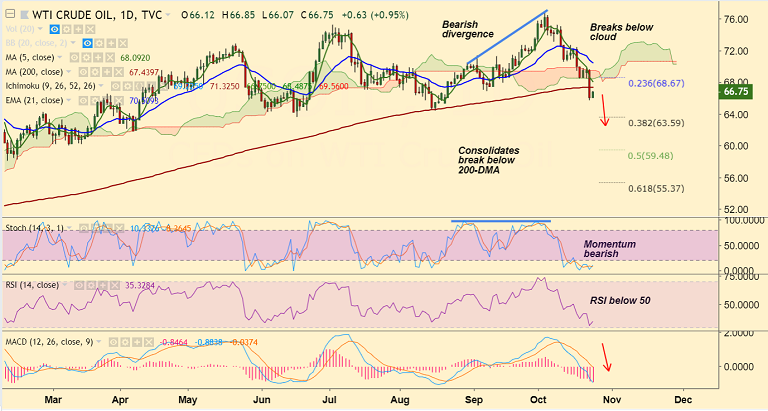Viewport: 768px width, 411px height.
Task: Open settings gear for BB (20, close, 2)
Action: coord(99,43)
